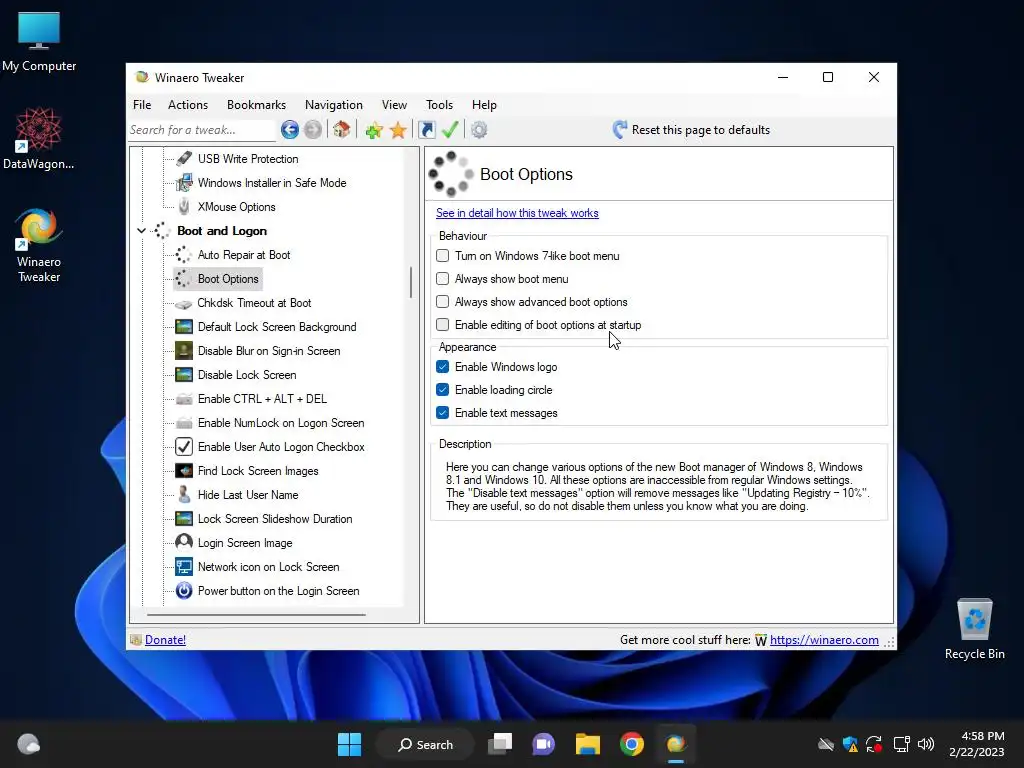Open Google Chrome from the taskbar
This screenshot has height=768, width=1024.
[x=632, y=744]
